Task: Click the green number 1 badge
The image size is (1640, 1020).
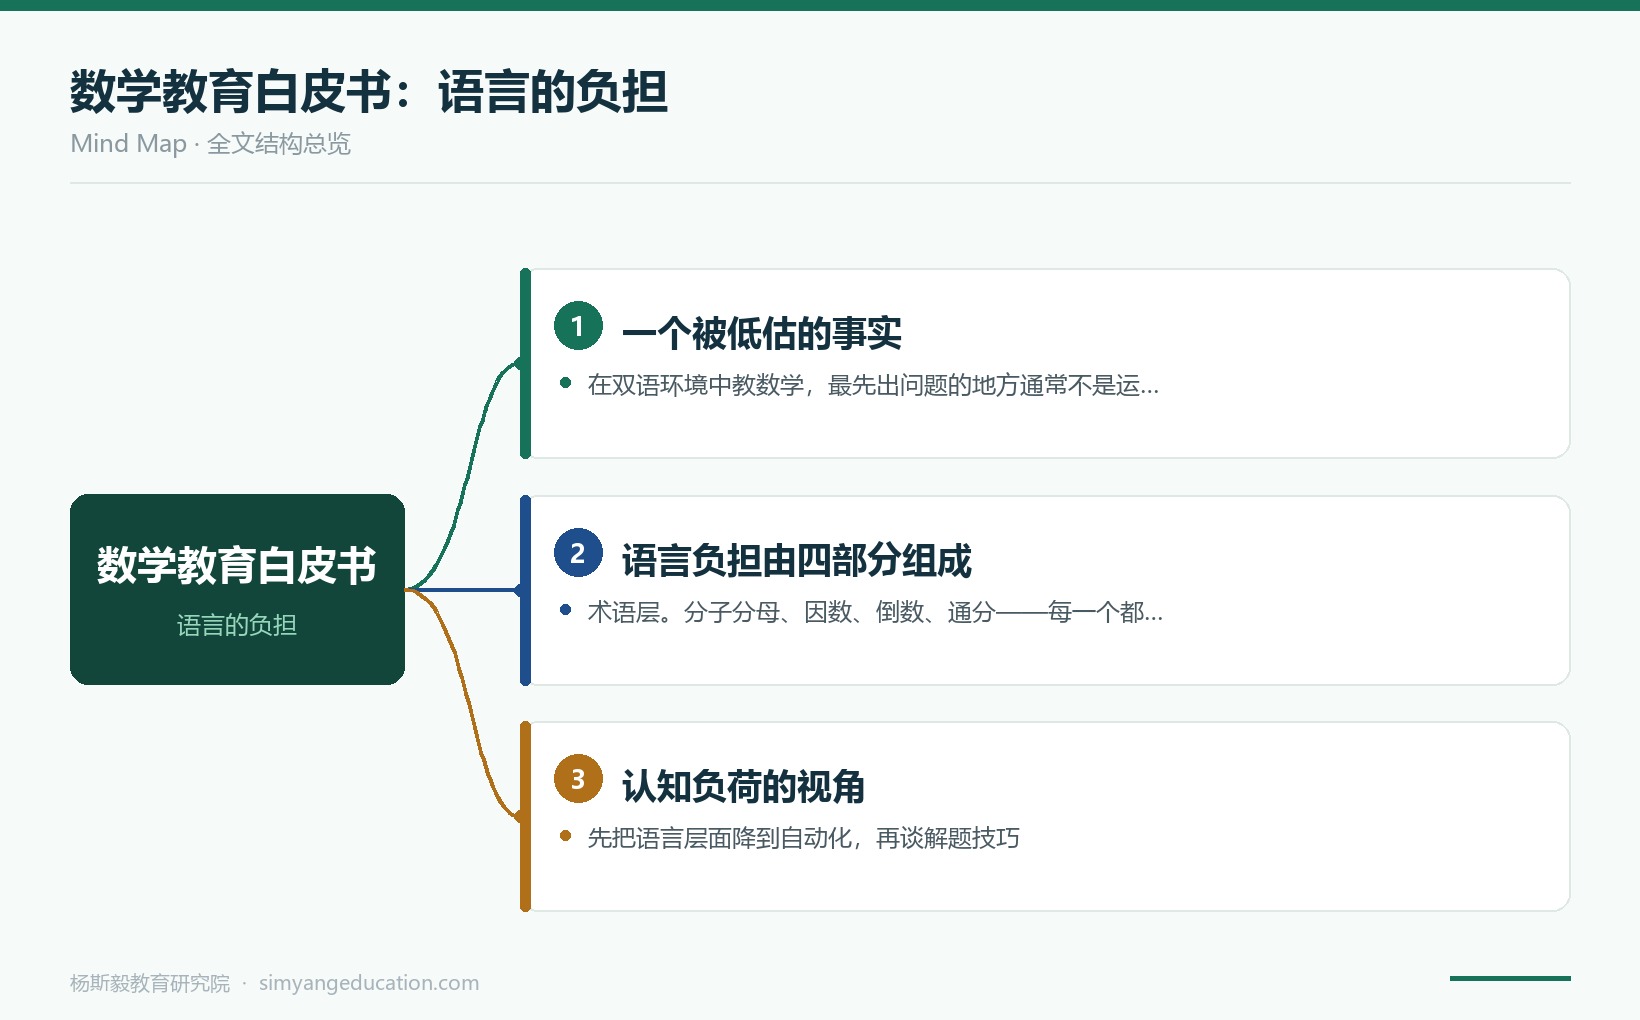Action: (578, 326)
